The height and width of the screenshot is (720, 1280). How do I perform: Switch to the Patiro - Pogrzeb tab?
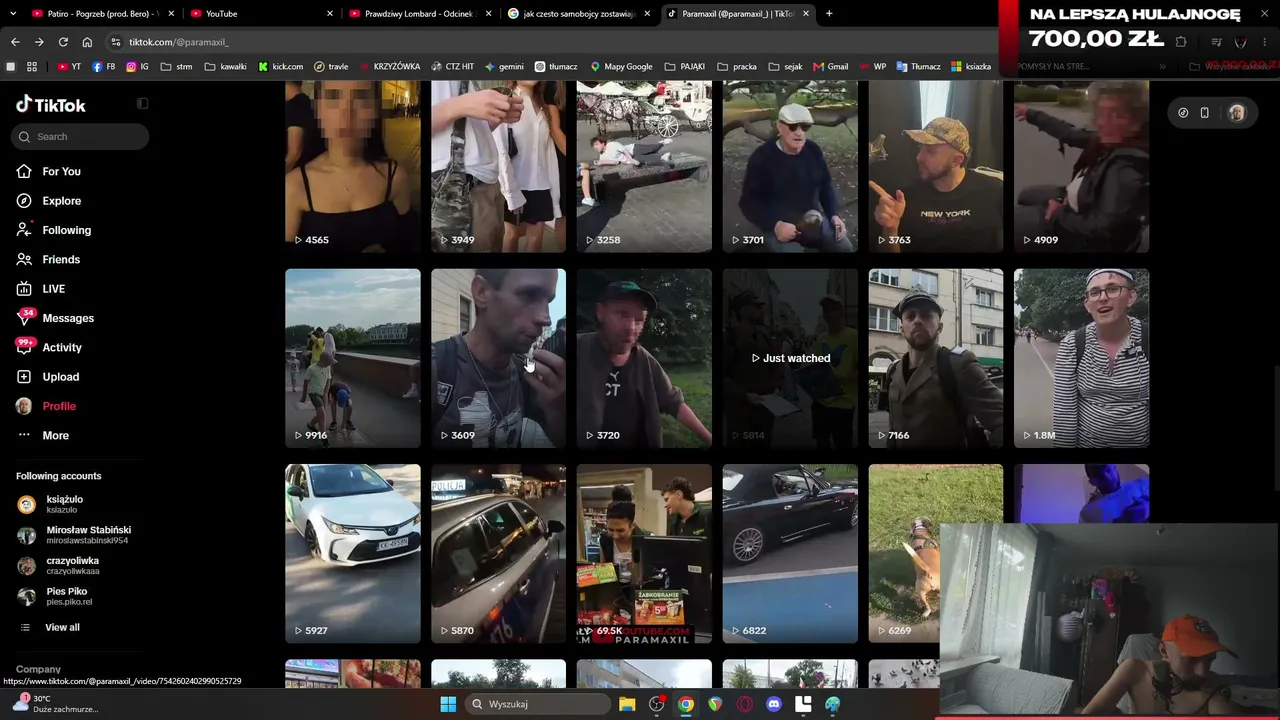pyautogui.click(x=102, y=14)
